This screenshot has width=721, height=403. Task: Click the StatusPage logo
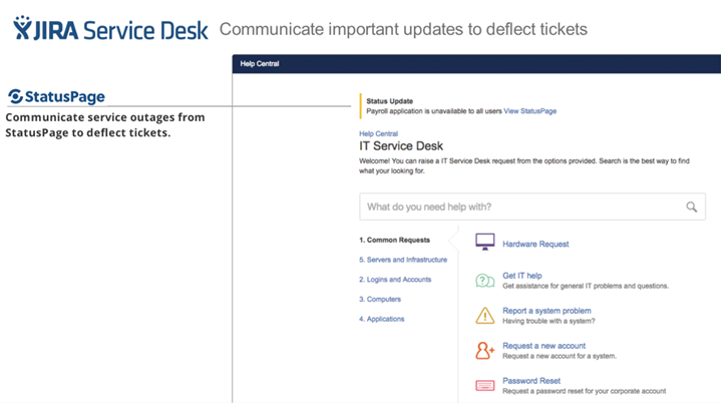(x=57, y=97)
